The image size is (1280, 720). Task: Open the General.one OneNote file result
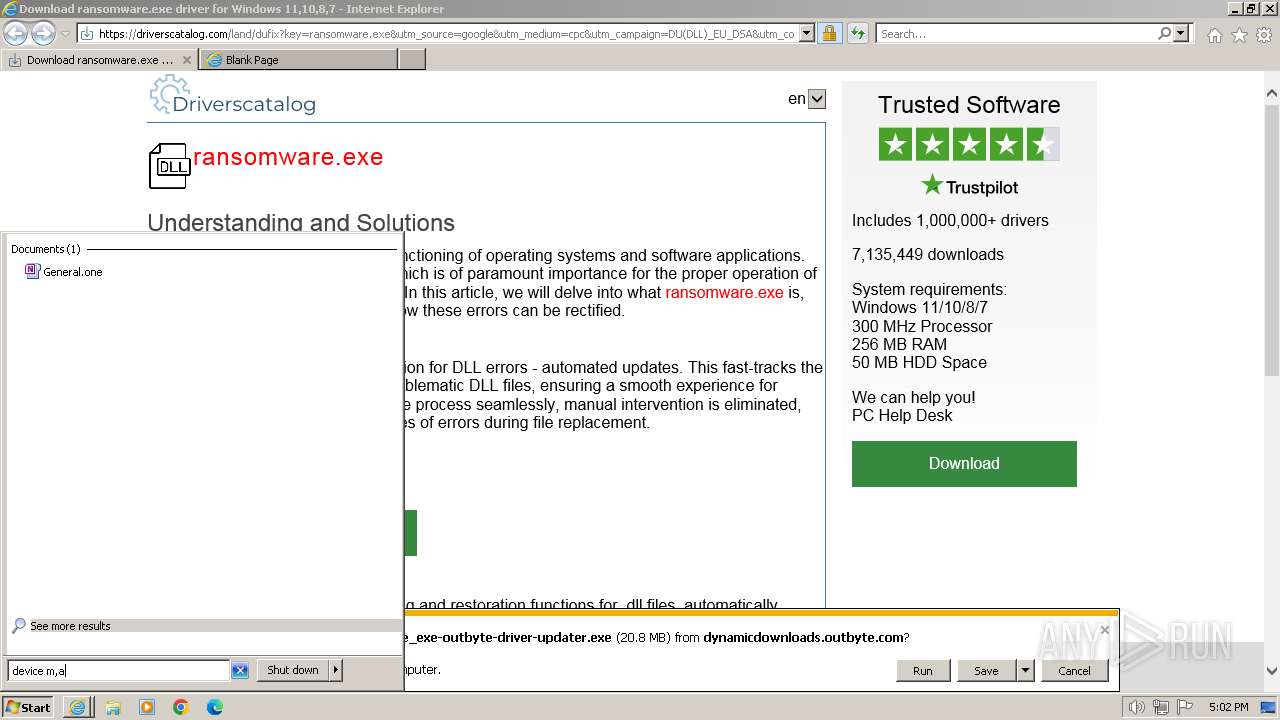tap(64, 271)
